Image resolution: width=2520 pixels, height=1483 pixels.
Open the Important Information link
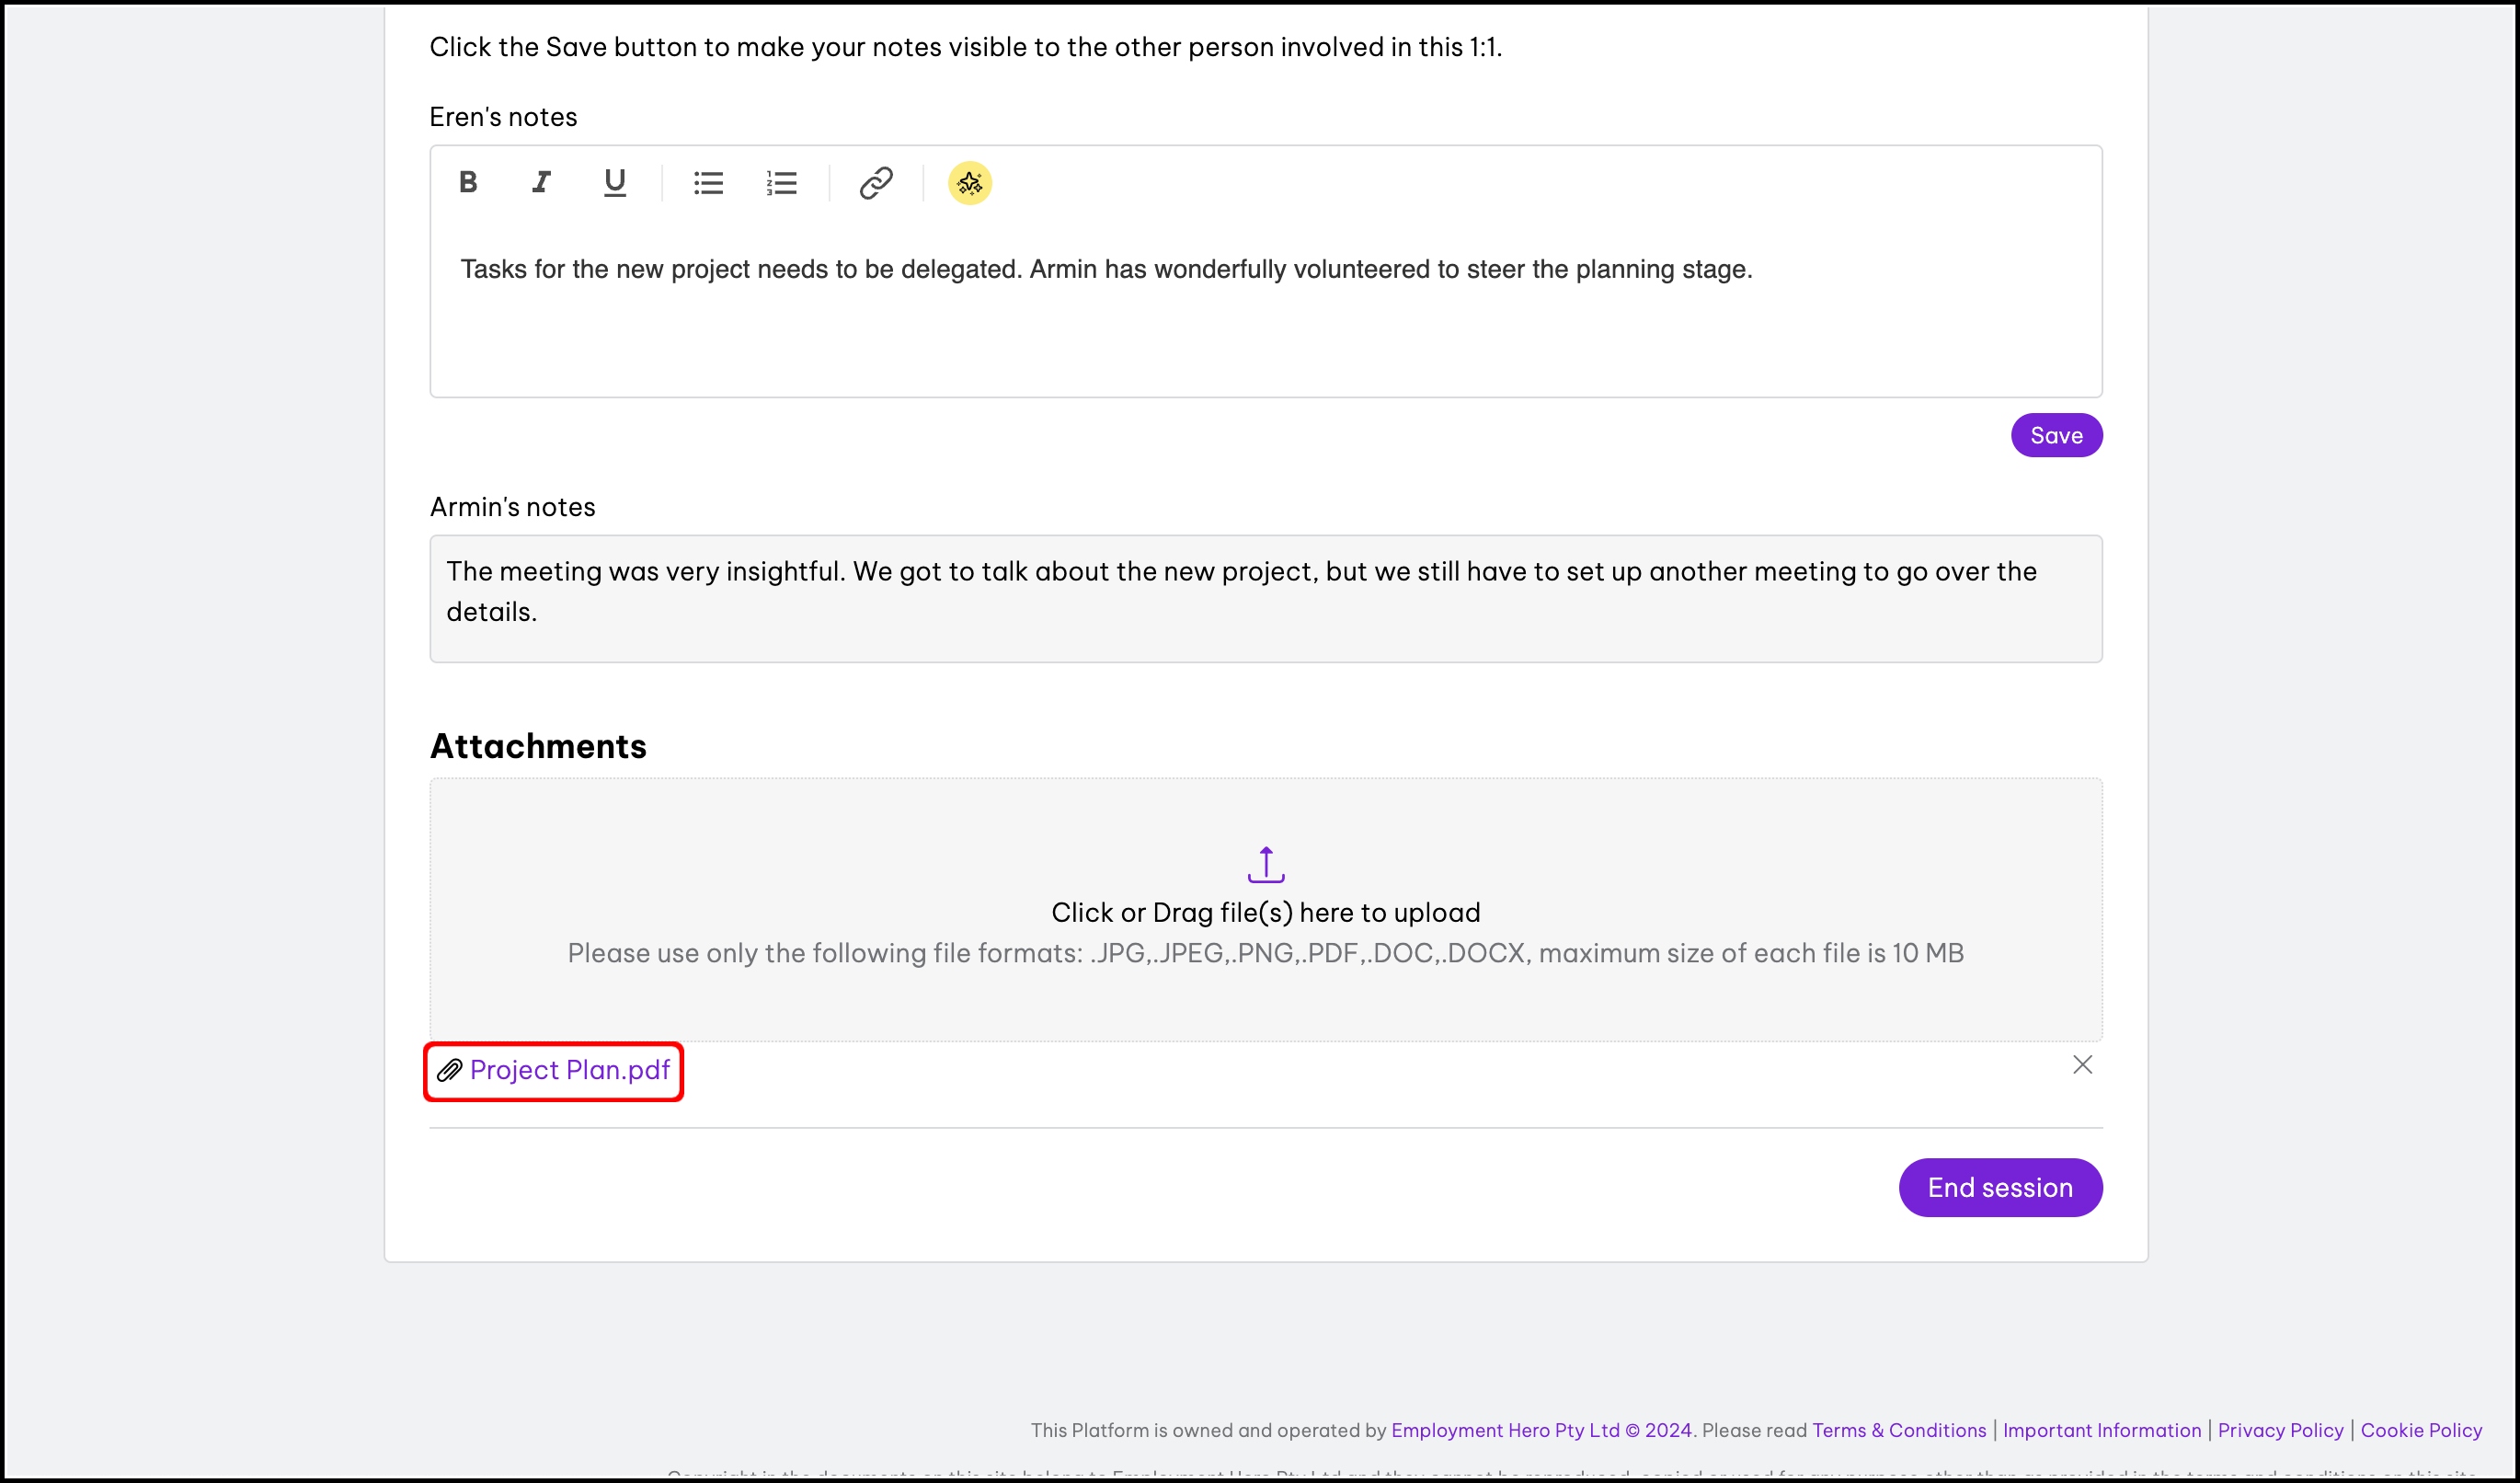[2101, 1431]
